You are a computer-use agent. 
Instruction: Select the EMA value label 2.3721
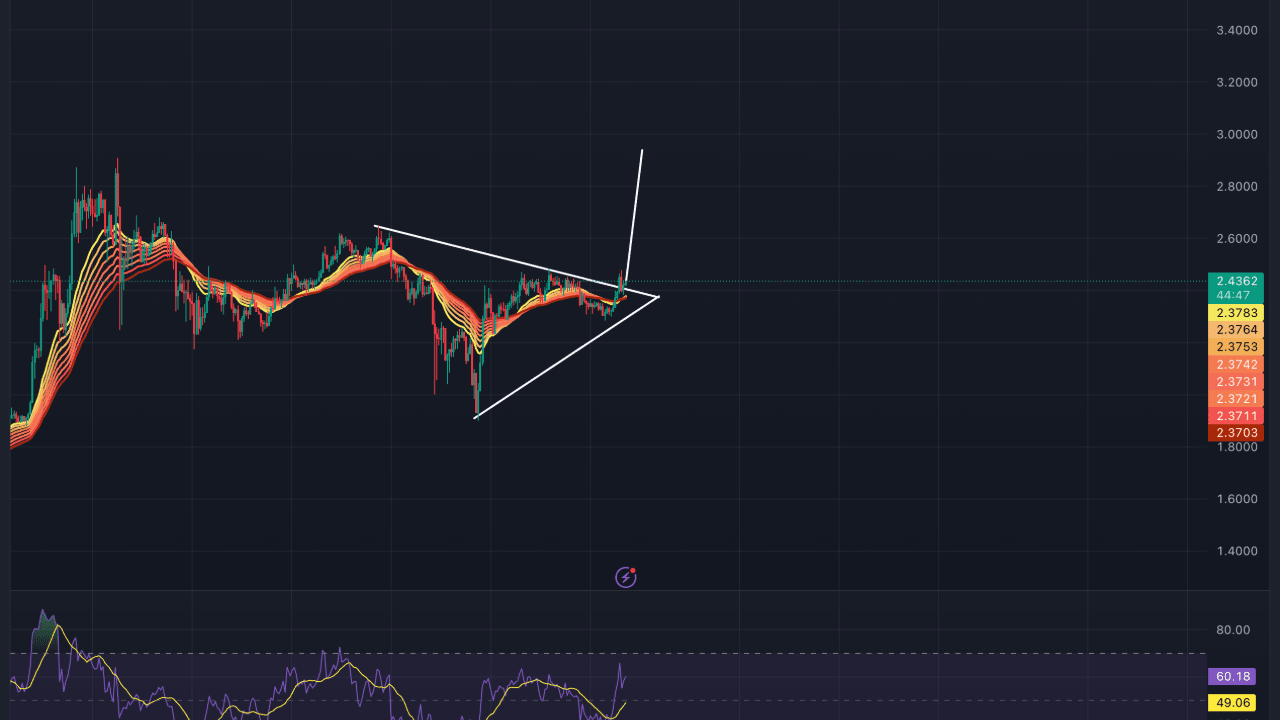coord(1236,399)
